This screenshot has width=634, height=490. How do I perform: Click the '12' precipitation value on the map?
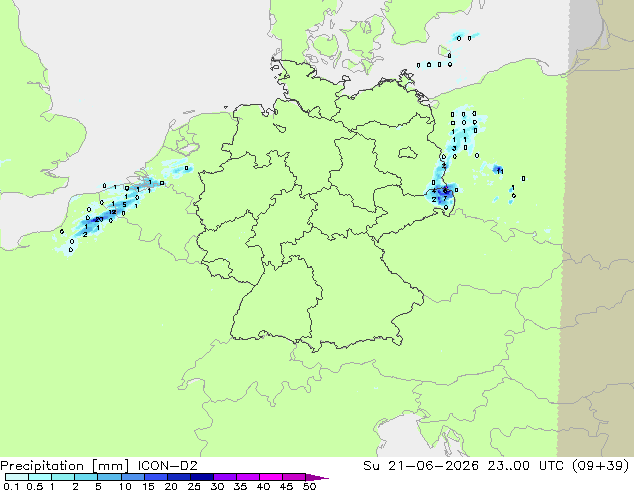click(x=112, y=212)
